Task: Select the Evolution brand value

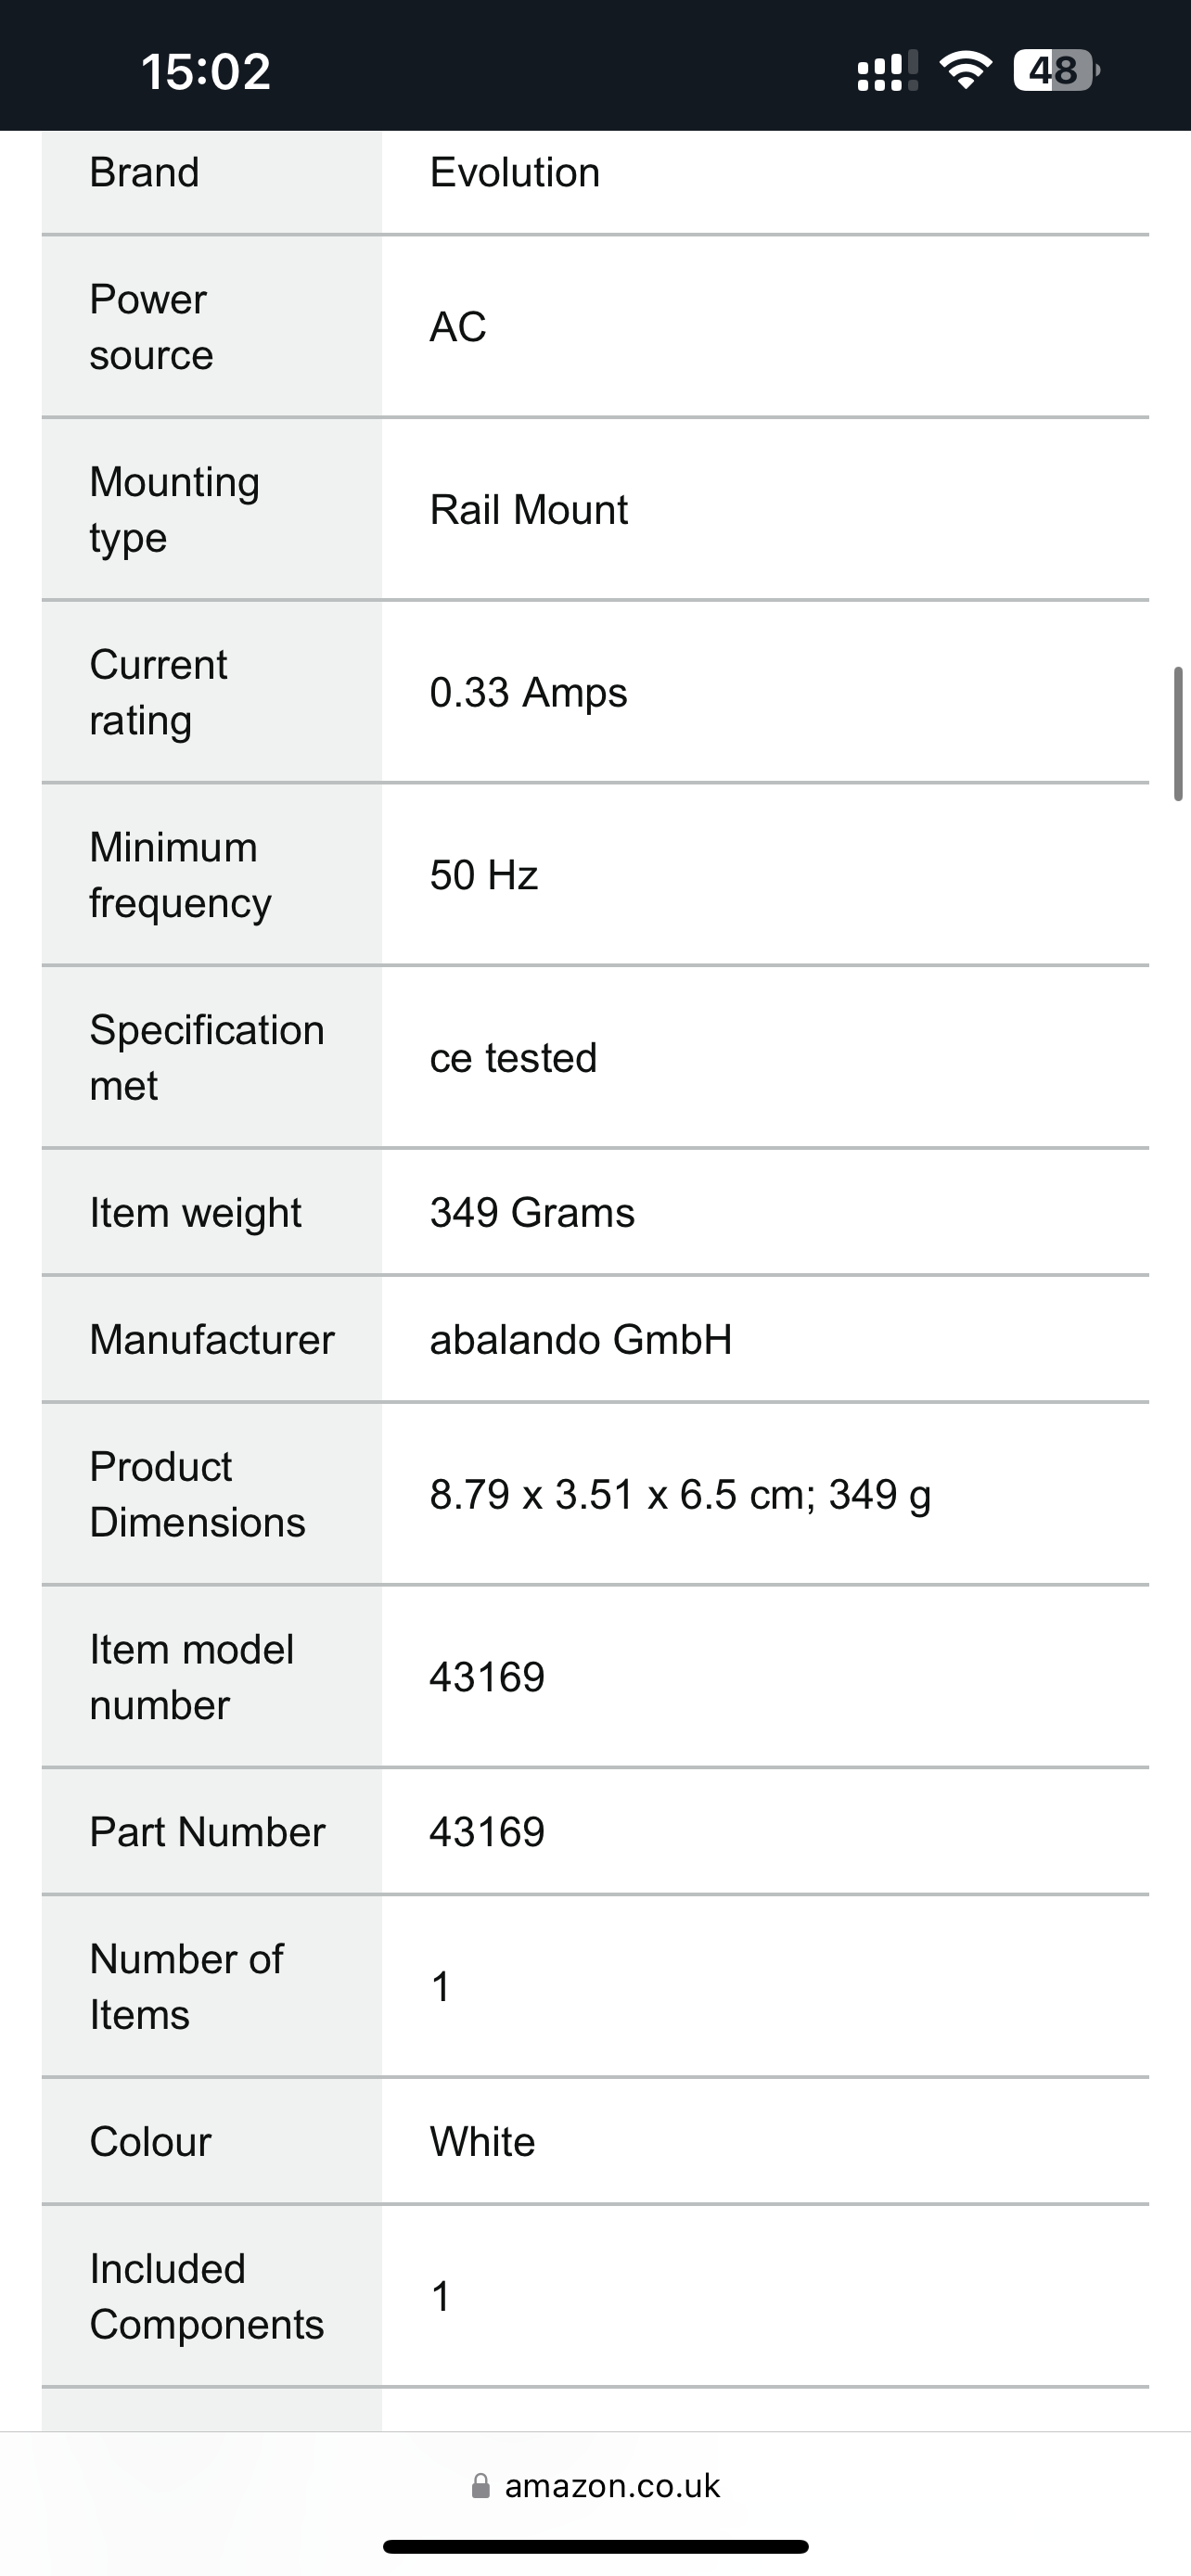Action: 515,173
